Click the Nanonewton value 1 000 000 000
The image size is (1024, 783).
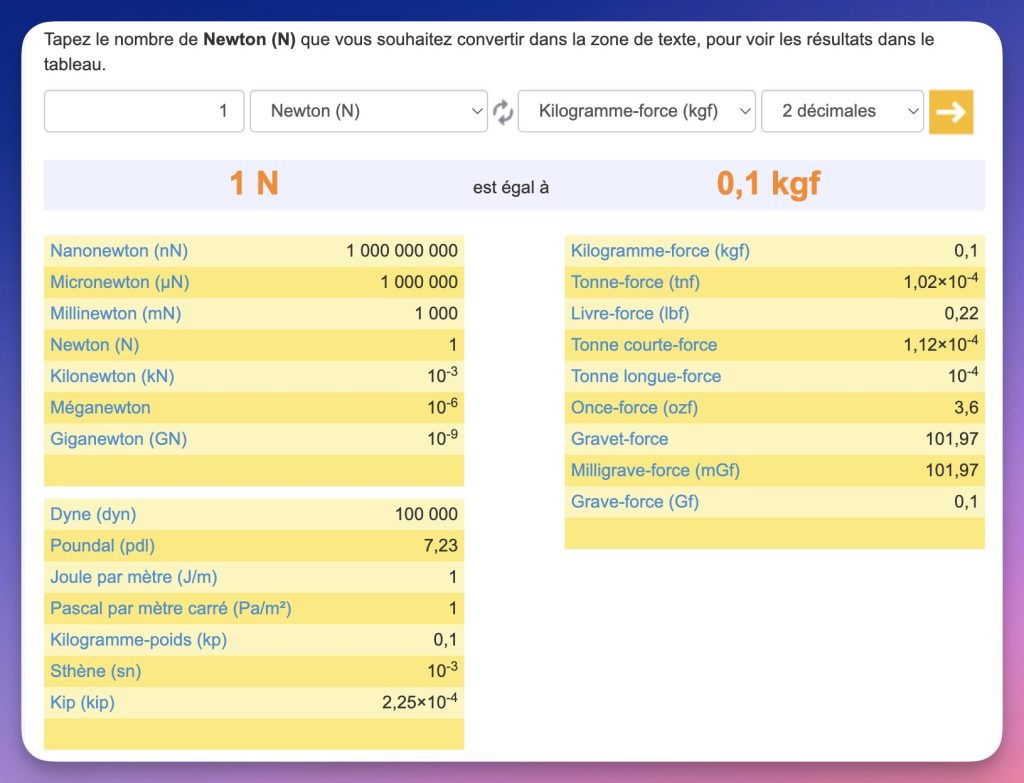coord(402,251)
